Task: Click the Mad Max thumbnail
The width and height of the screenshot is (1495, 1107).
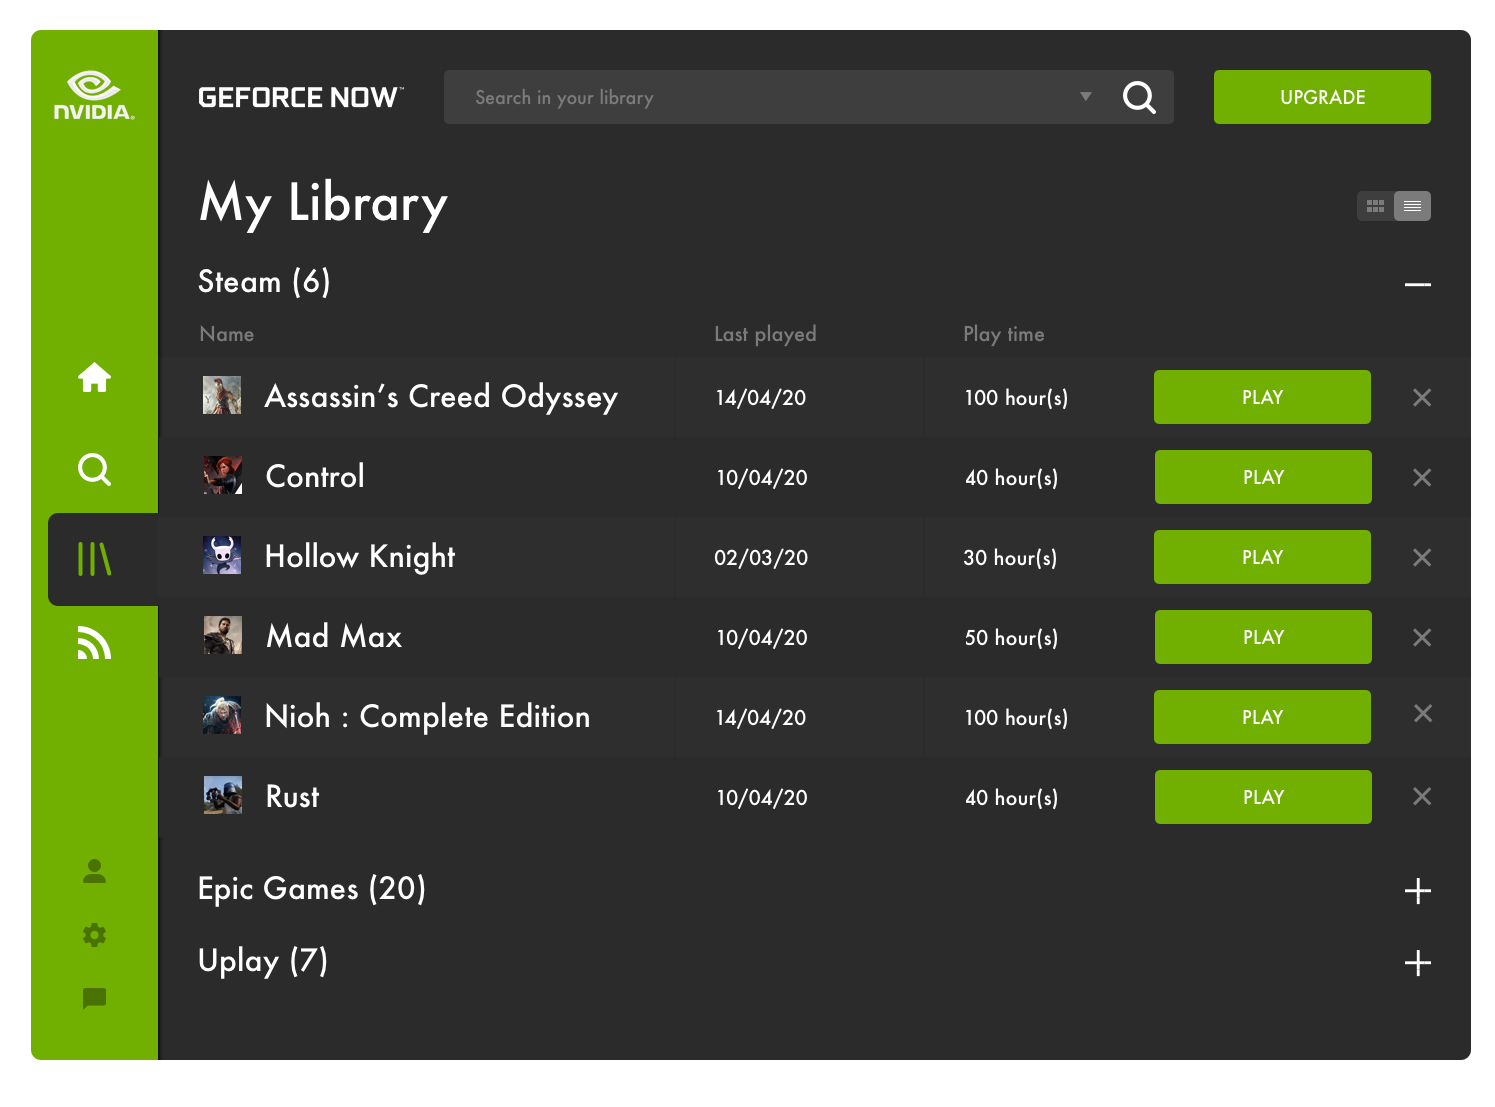Action: [x=223, y=635]
